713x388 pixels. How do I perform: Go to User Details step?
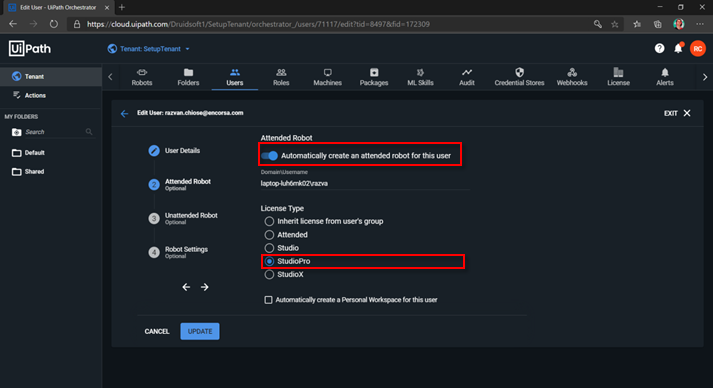174,151
